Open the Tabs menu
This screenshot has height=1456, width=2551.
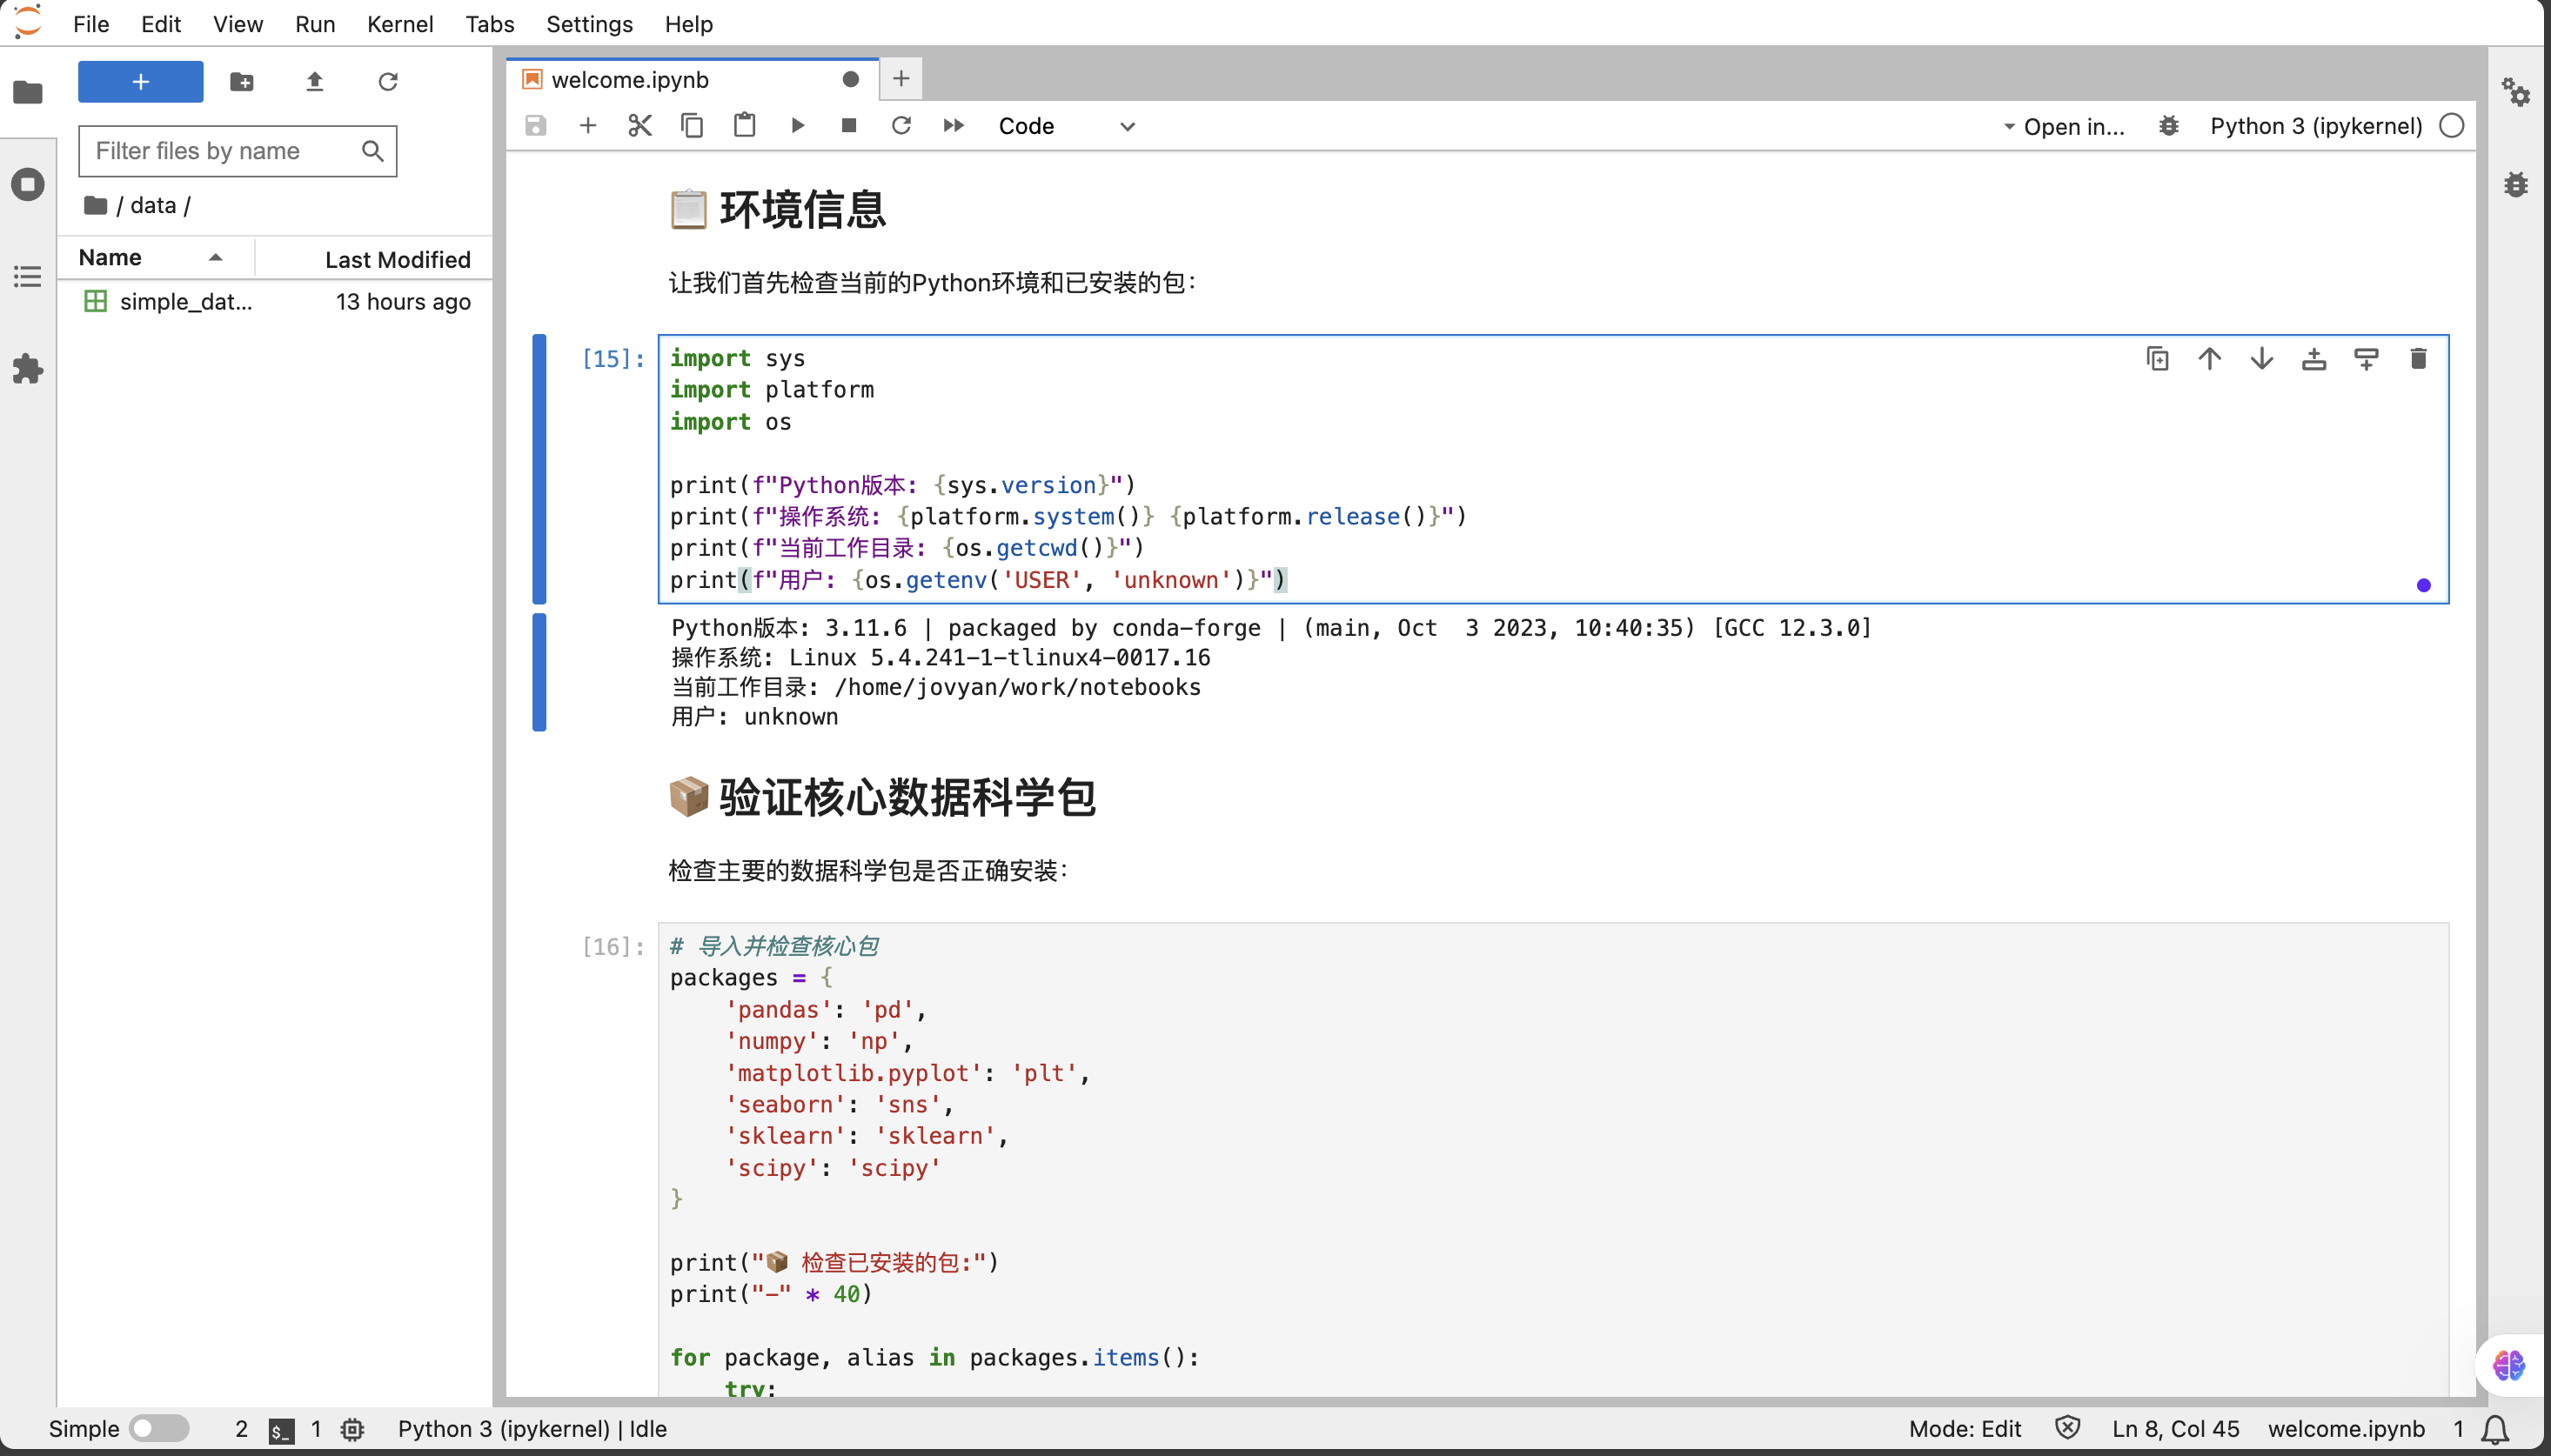pyautogui.click(x=489, y=24)
